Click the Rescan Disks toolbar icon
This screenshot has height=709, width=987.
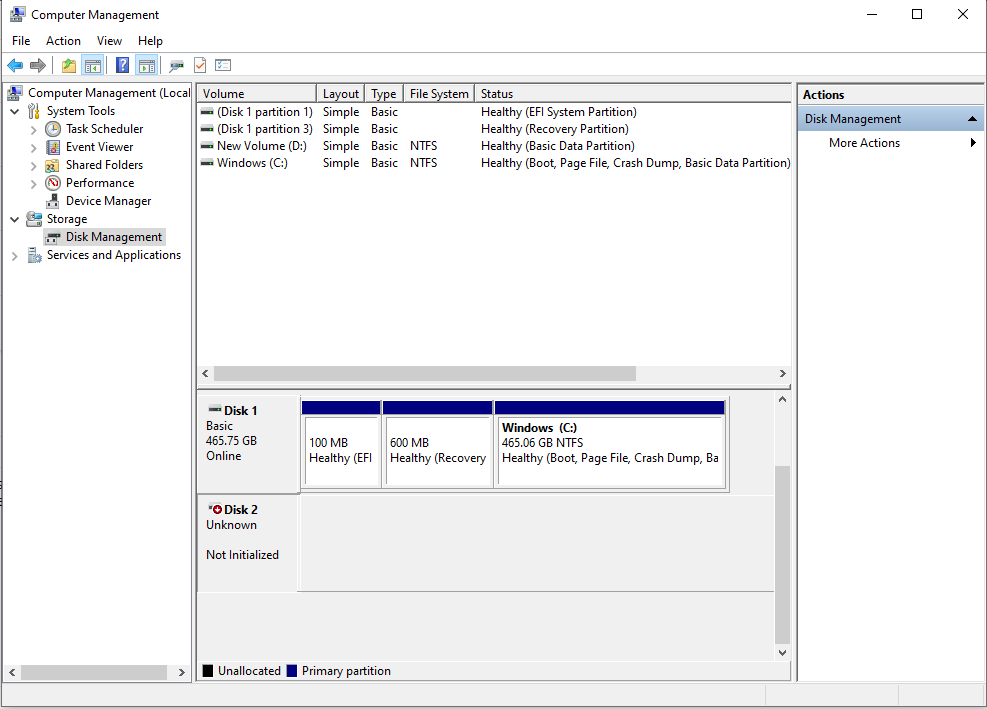(176, 66)
